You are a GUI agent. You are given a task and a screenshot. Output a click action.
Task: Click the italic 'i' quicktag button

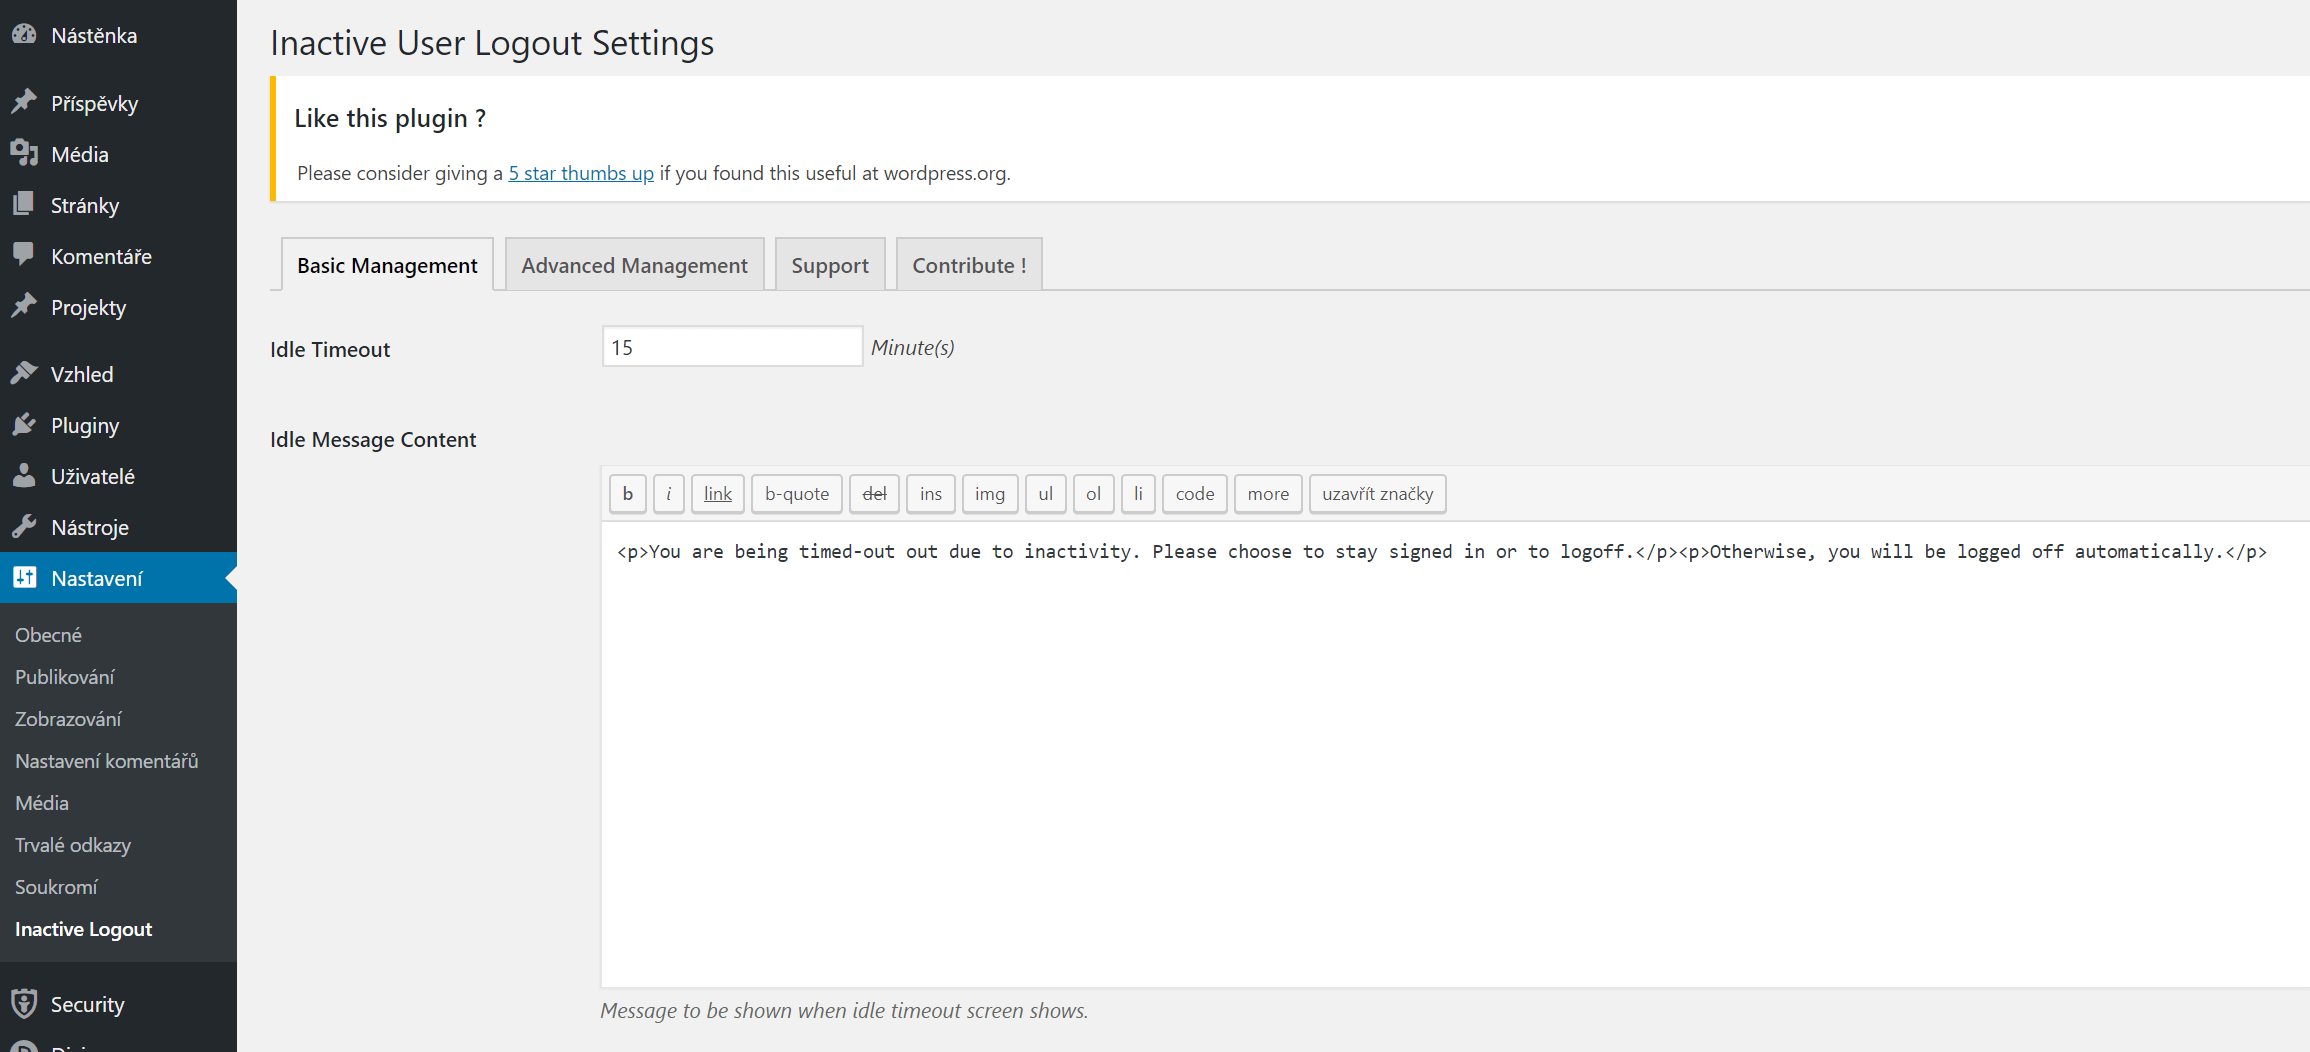point(669,494)
